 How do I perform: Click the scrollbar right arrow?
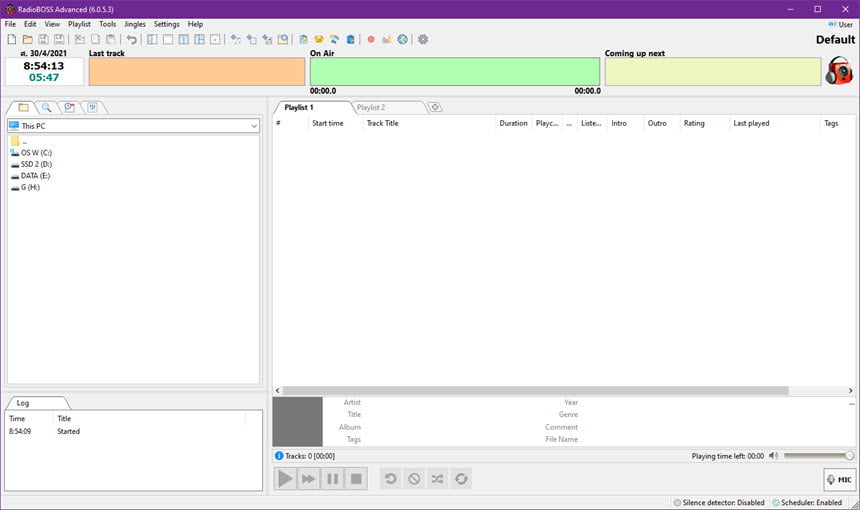[x=851, y=390]
